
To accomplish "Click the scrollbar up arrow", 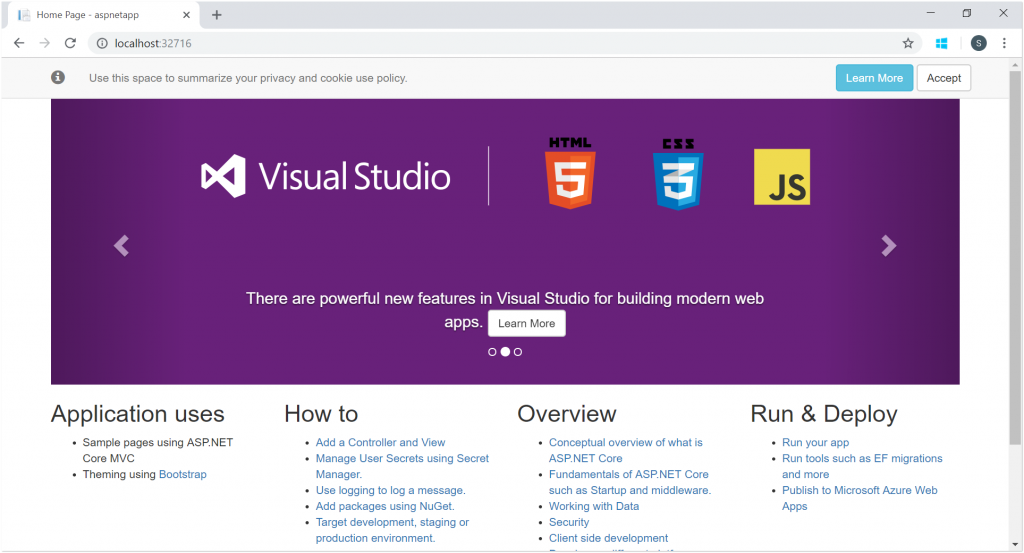I will point(1015,65).
